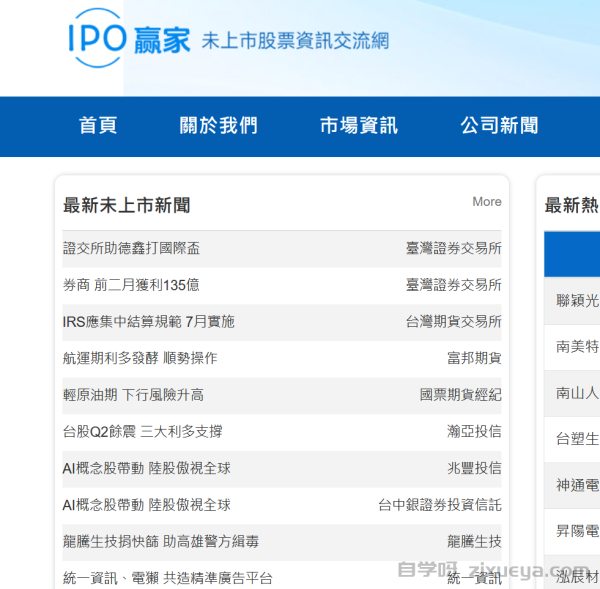600x589 pixels.
Task: Click More link in 最新未上市新聞
Action: coord(487,202)
